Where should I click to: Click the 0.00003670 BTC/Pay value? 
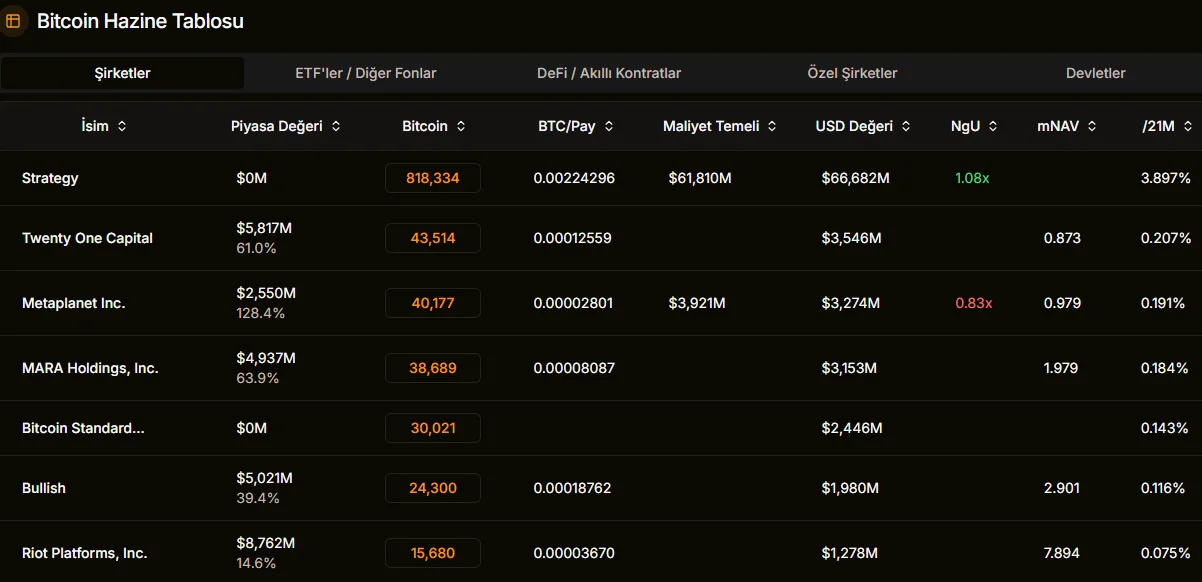pos(574,553)
